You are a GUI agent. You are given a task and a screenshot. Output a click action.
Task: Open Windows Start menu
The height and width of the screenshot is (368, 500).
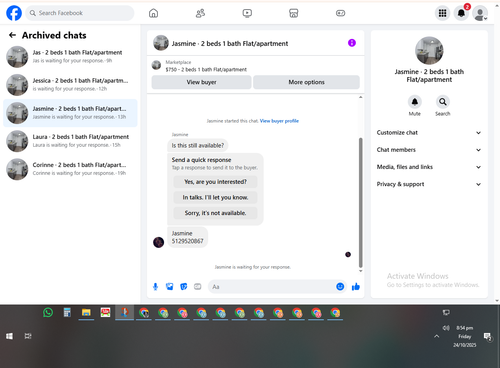pyautogui.click(x=9, y=336)
